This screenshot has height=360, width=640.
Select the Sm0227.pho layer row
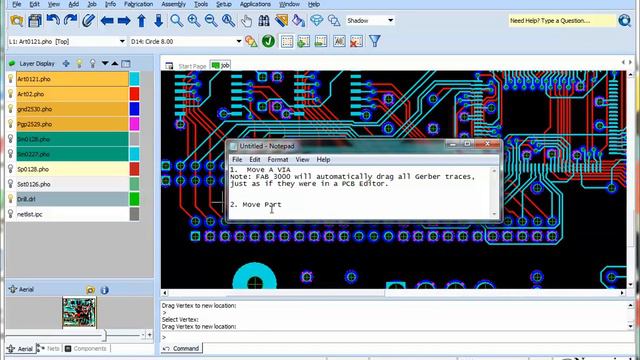pyautogui.click(x=72, y=154)
